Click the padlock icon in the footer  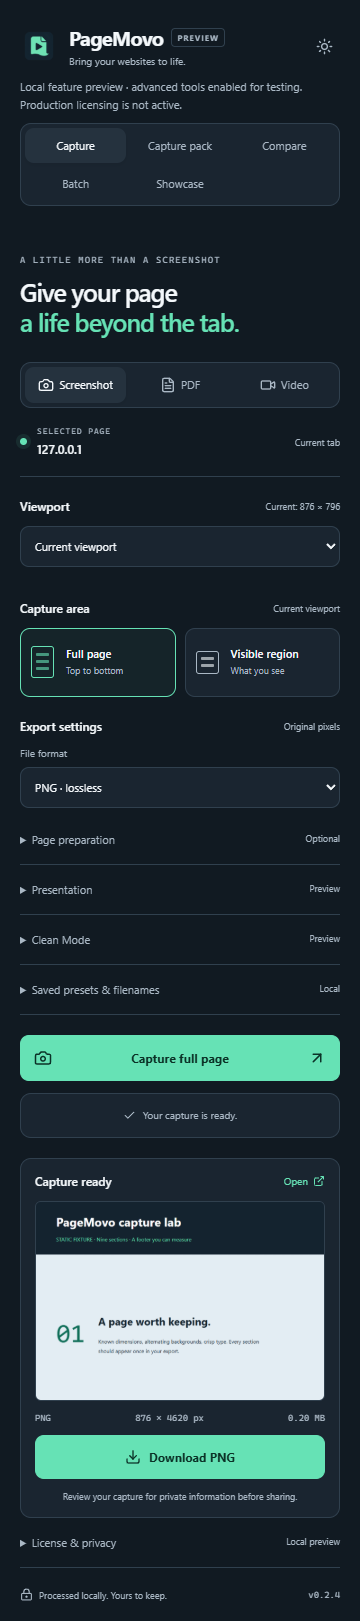pyautogui.click(x=27, y=1595)
